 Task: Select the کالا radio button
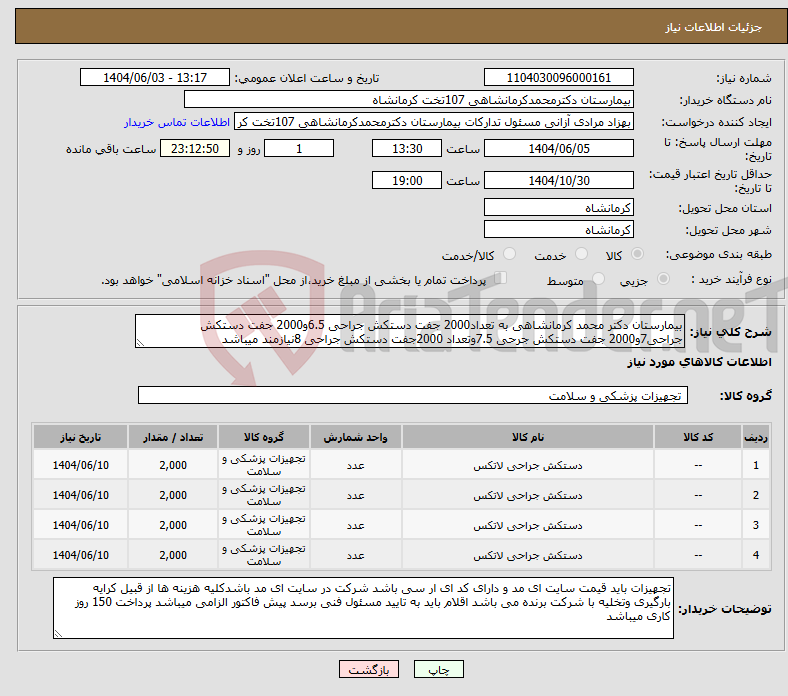click(638, 256)
